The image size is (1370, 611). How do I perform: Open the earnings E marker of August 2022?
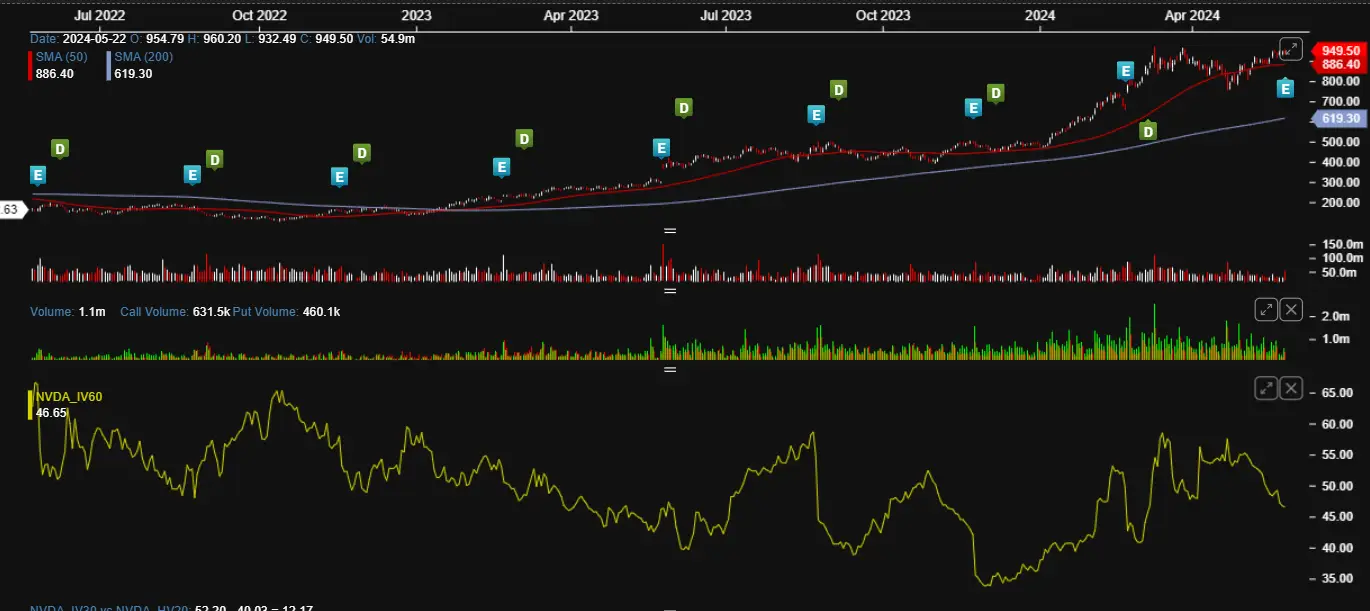(x=193, y=175)
